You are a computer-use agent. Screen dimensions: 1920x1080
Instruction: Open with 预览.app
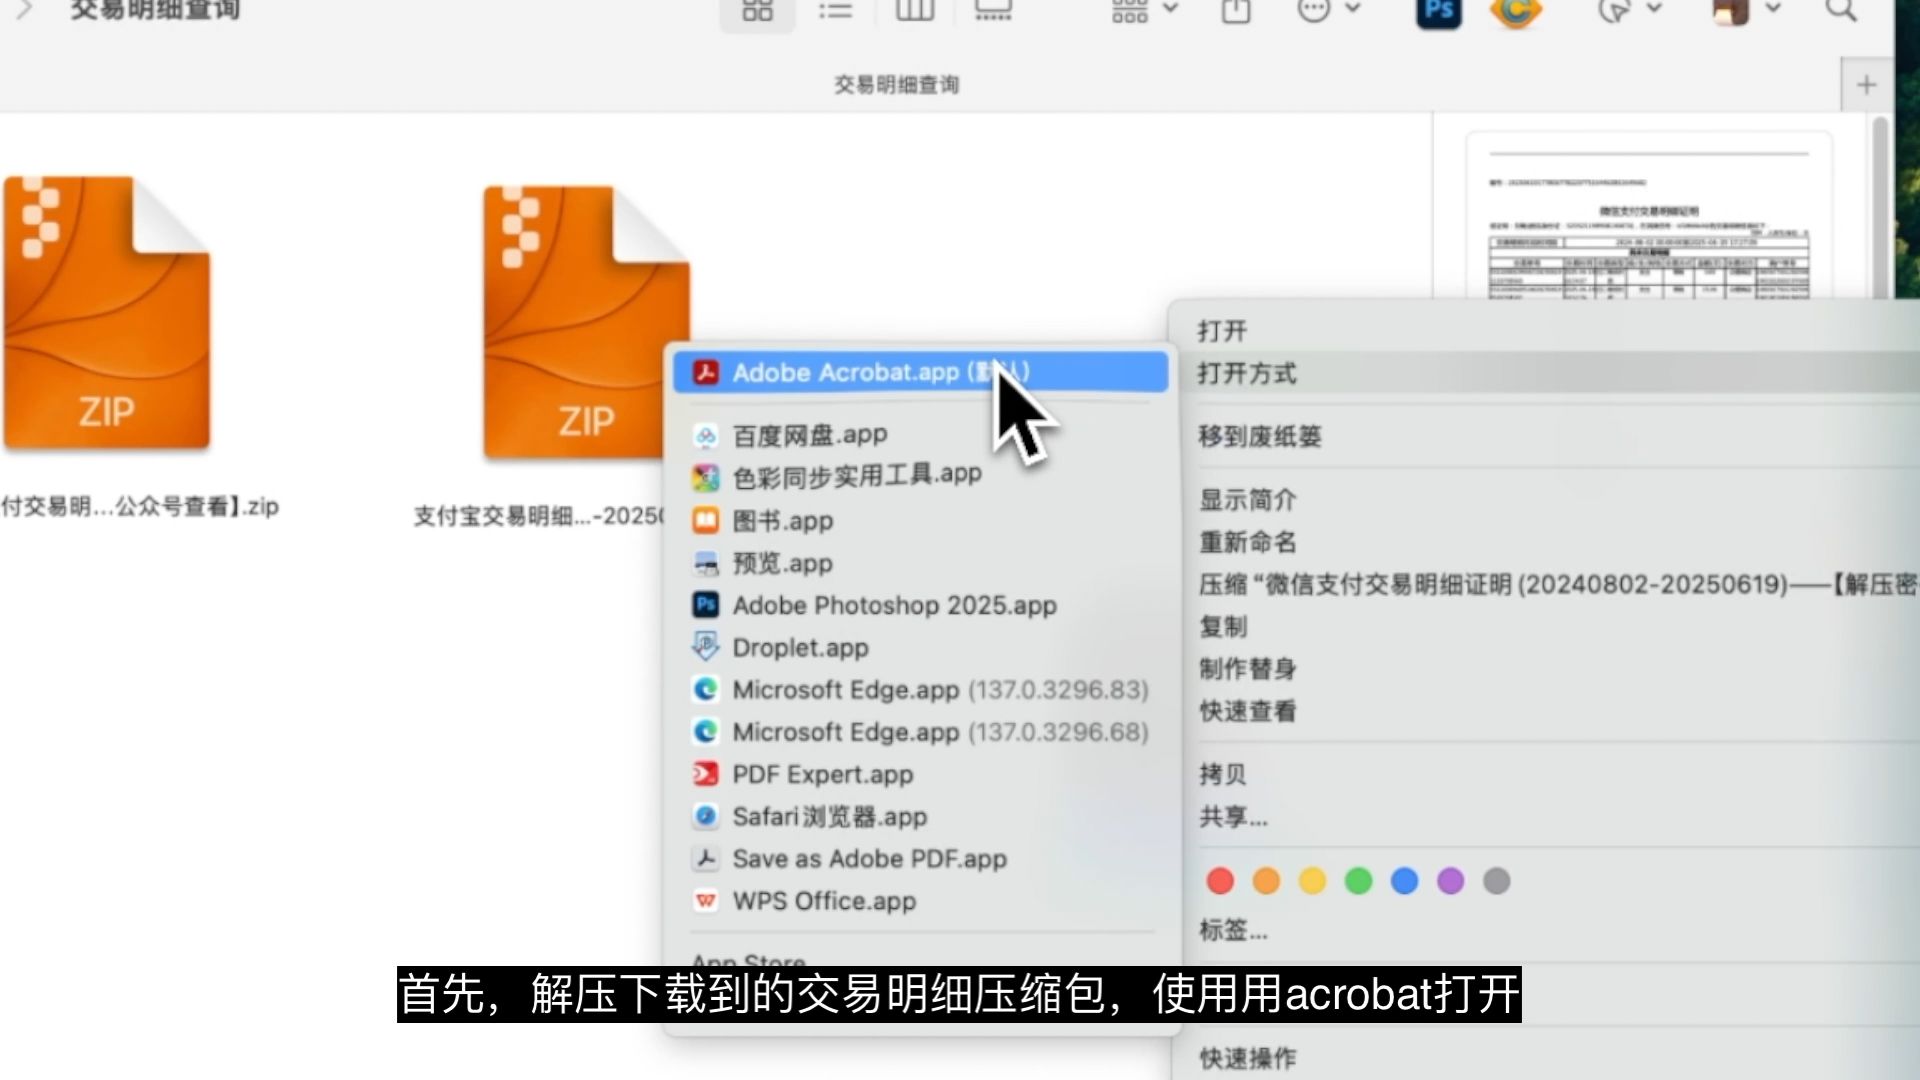pos(920,563)
